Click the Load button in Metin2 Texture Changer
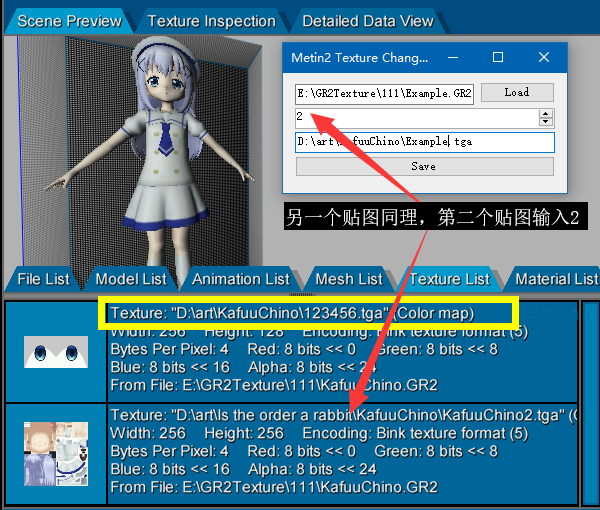The width and height of the screenshot is (600, 510). [x=517, y=92]
